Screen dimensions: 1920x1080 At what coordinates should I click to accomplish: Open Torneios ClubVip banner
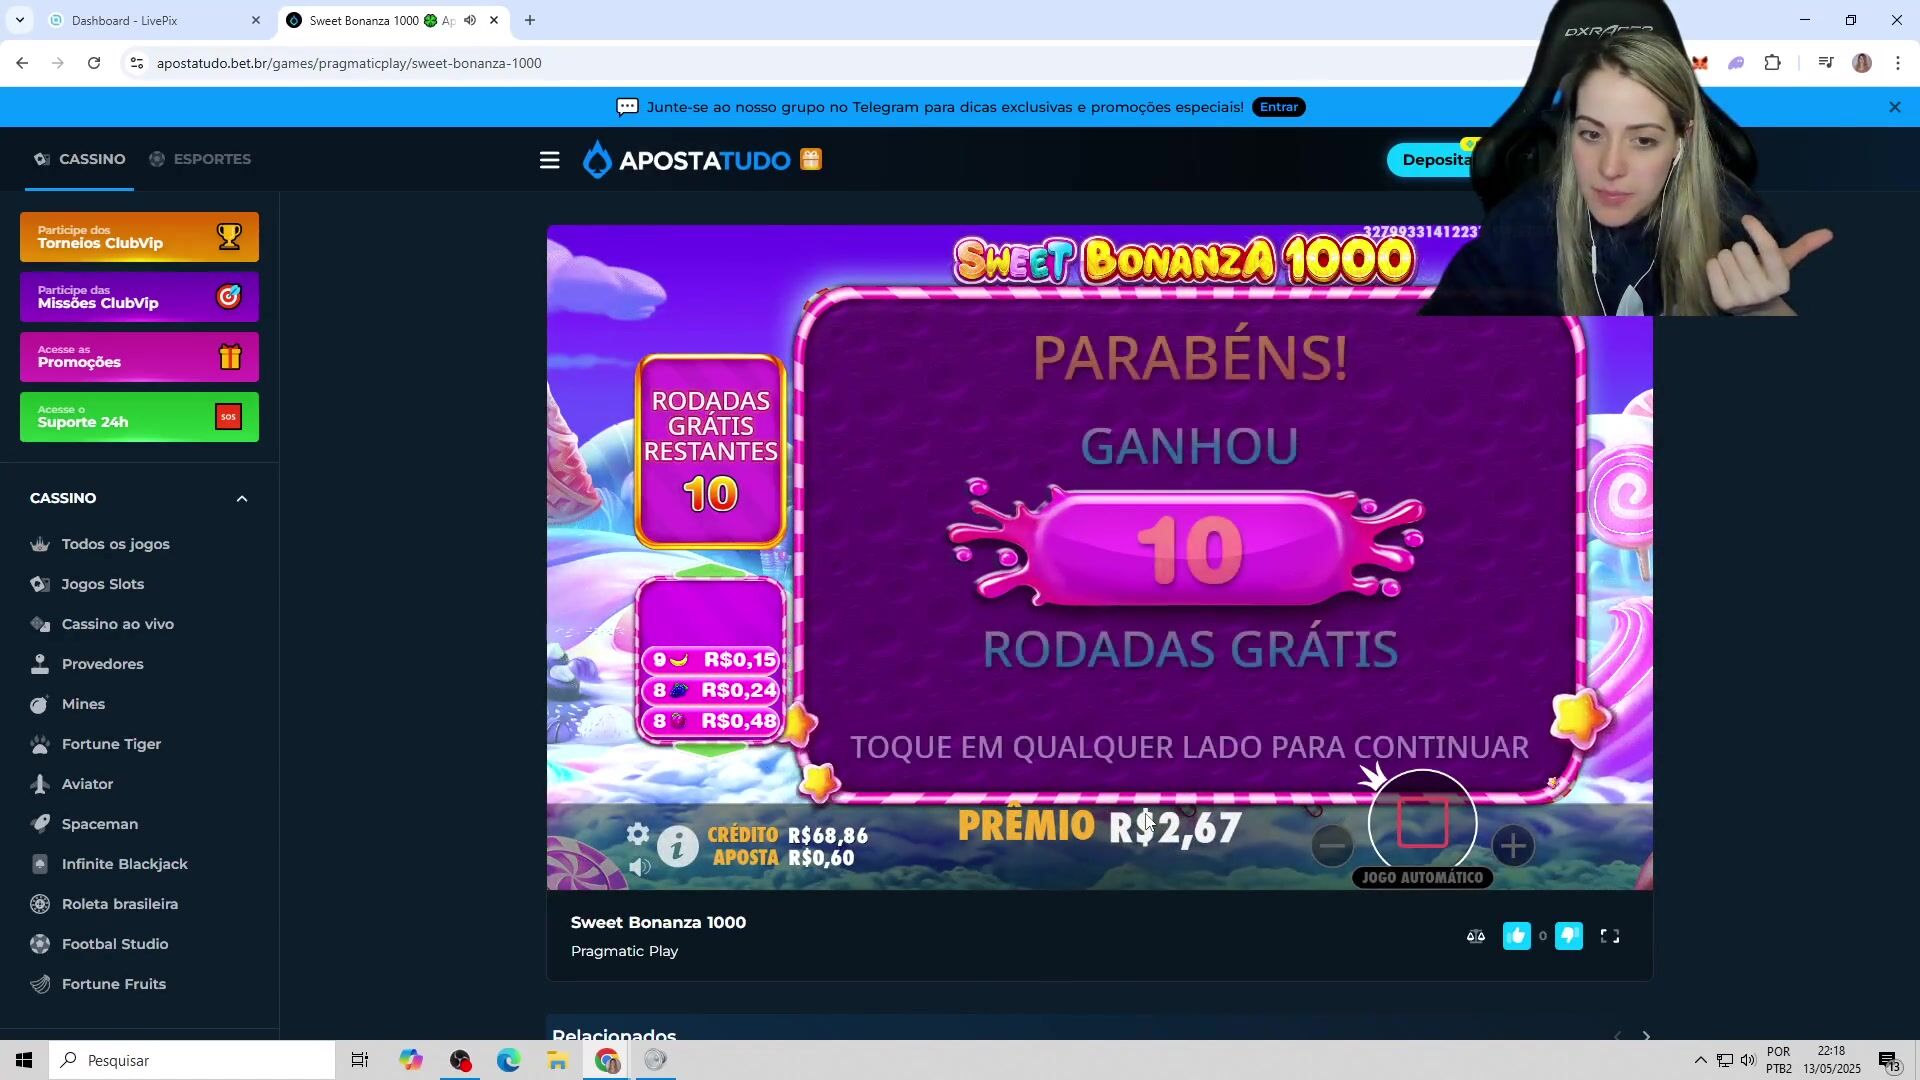tap(139, 237)
